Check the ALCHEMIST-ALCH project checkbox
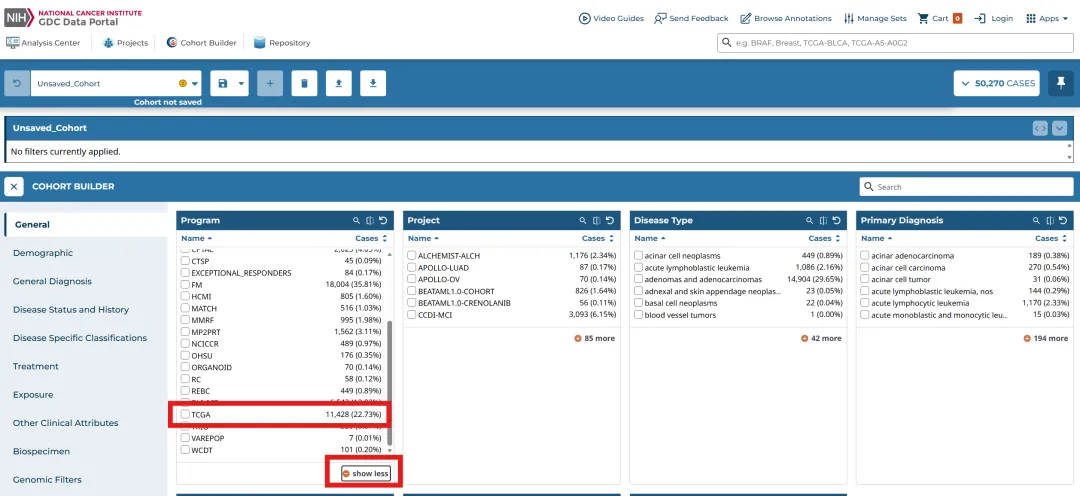The height and width of the screenshot is (496, 1080). (412, 256)
